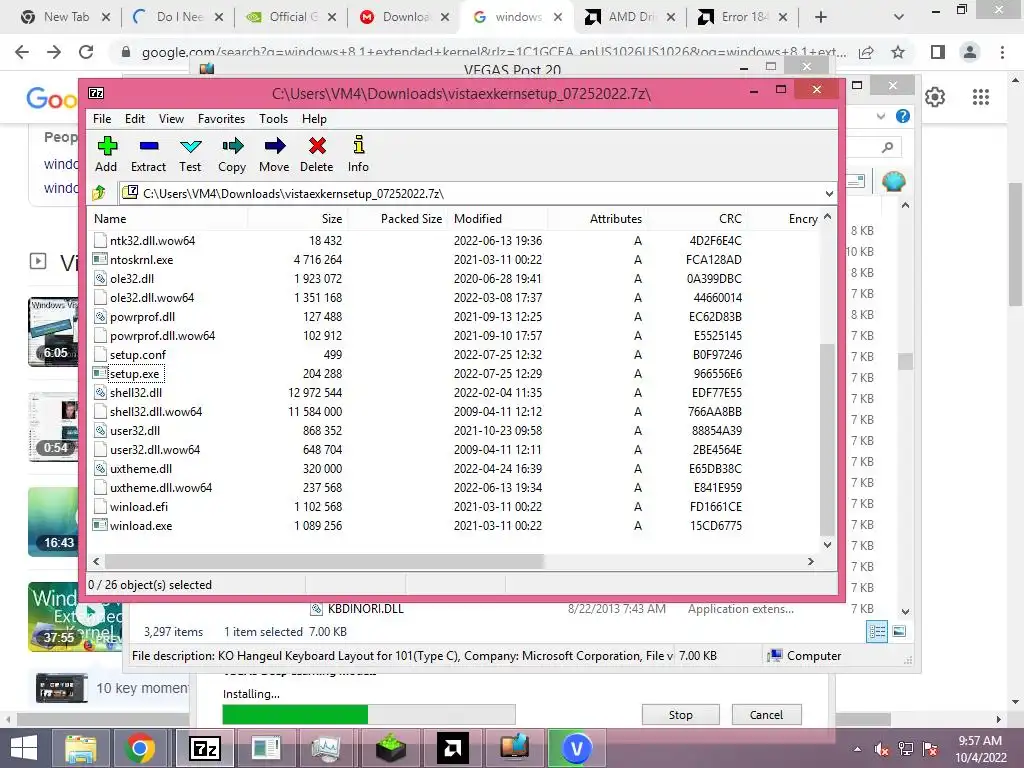Select the winload.exe file icon
This screenshot has width=1024, height=768.
tap(100, 525)
